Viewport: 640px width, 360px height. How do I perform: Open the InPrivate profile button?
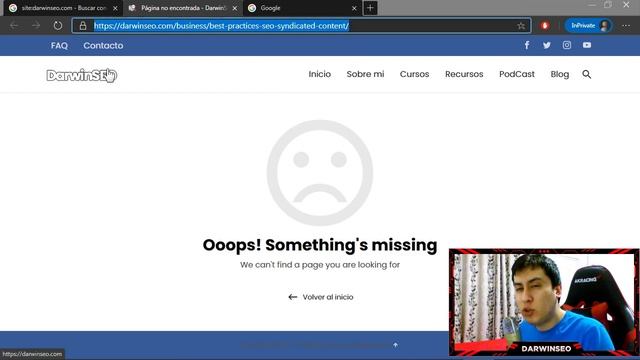click(x=588, y=26)
